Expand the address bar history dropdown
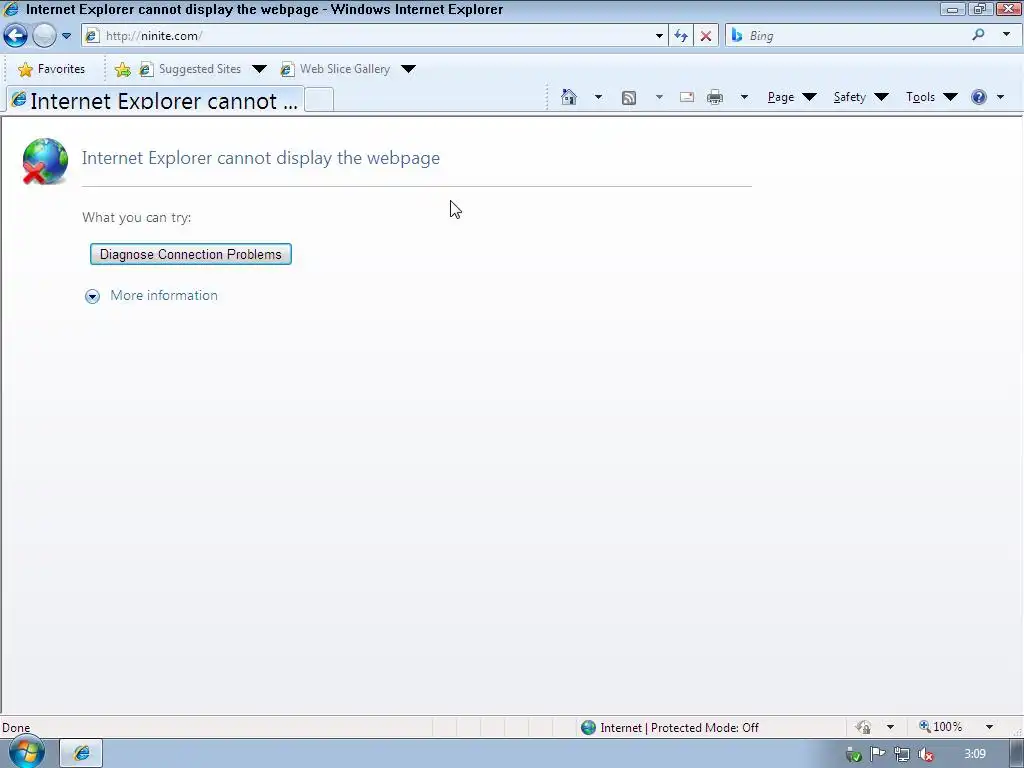This screenshot has height=768, width=1024. point(659,36)
